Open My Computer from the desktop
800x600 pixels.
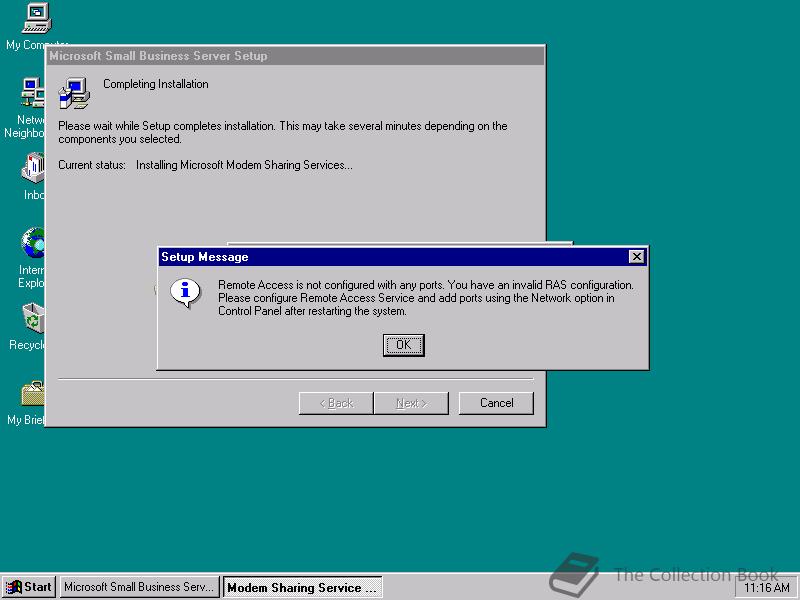pos(35,18)
